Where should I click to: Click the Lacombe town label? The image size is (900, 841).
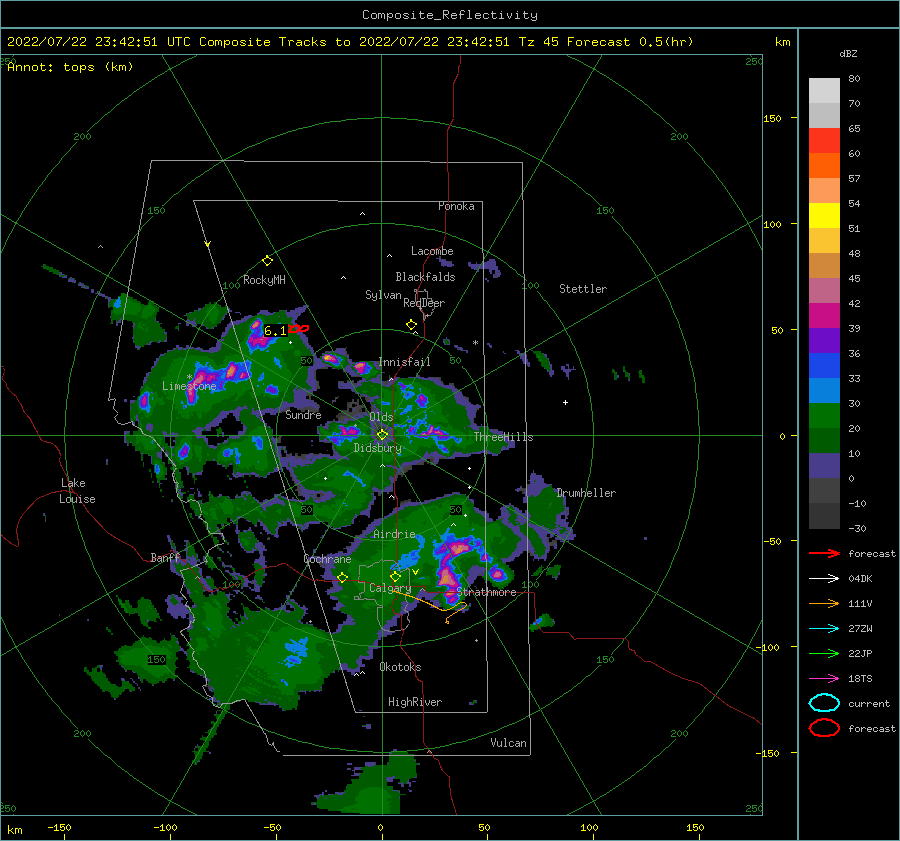coord(432,251)
